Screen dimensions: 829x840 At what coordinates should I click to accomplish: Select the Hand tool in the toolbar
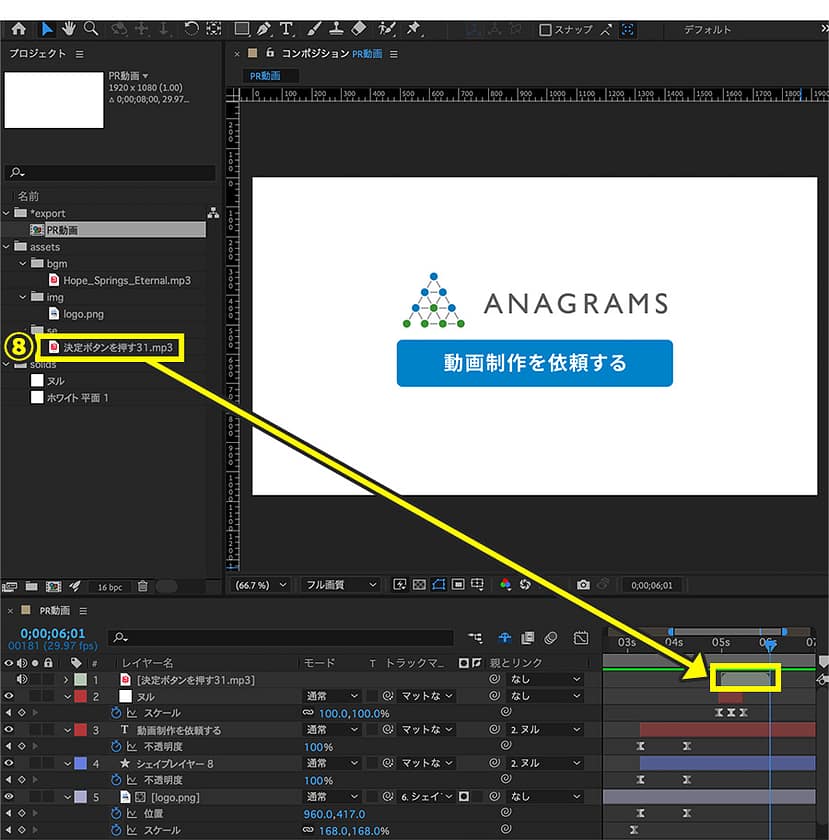click(69, 29)
